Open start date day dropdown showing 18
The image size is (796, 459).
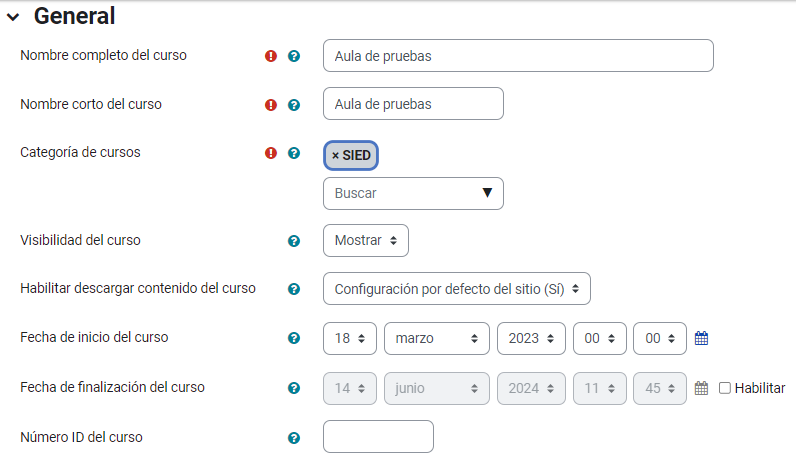tap(350, 338)
